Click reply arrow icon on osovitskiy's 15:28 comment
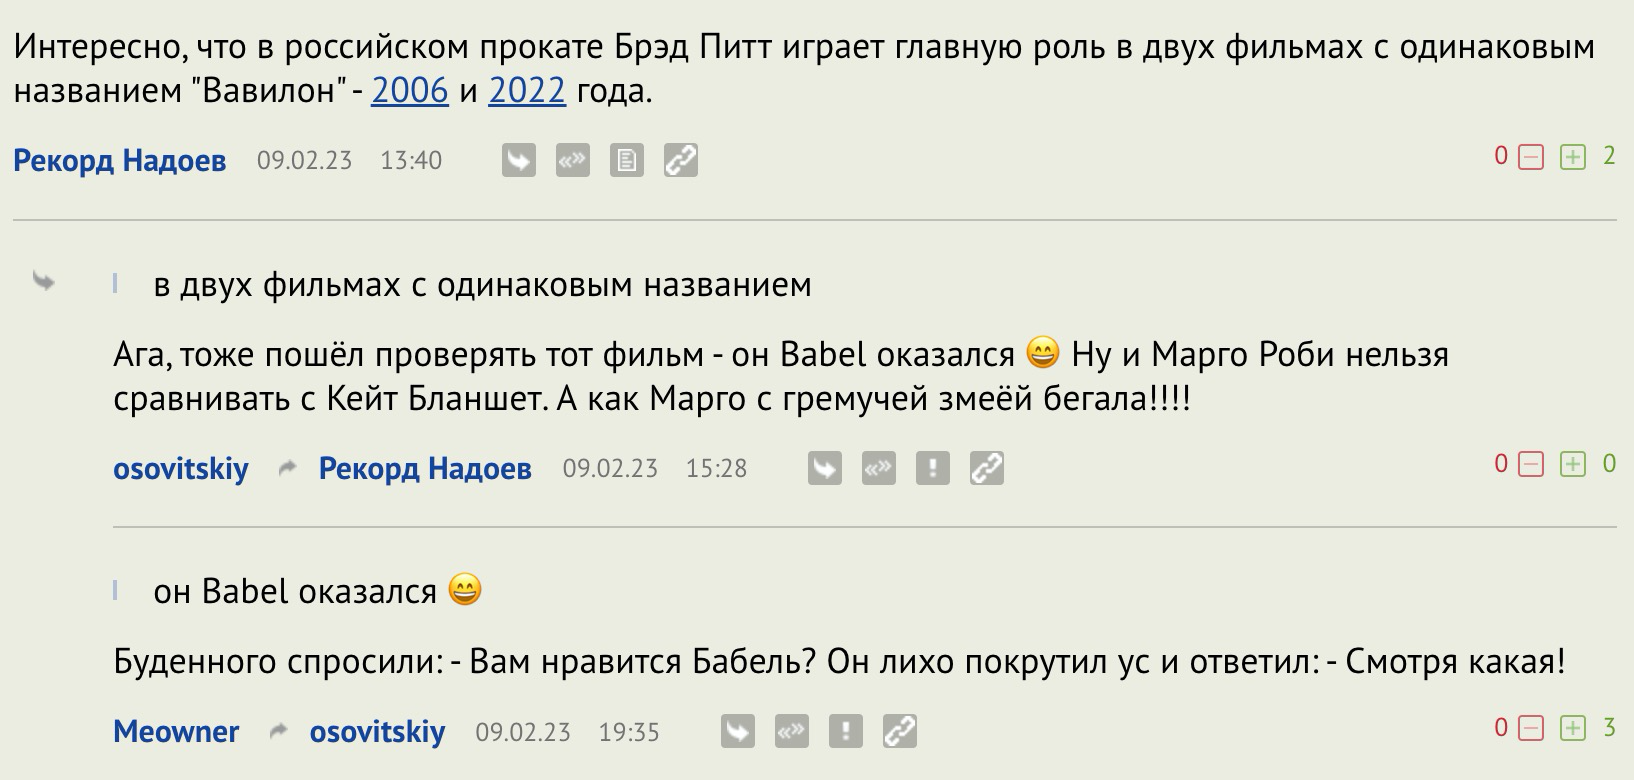The width and height of the screenshot is (1634, 780). (824, 468)
